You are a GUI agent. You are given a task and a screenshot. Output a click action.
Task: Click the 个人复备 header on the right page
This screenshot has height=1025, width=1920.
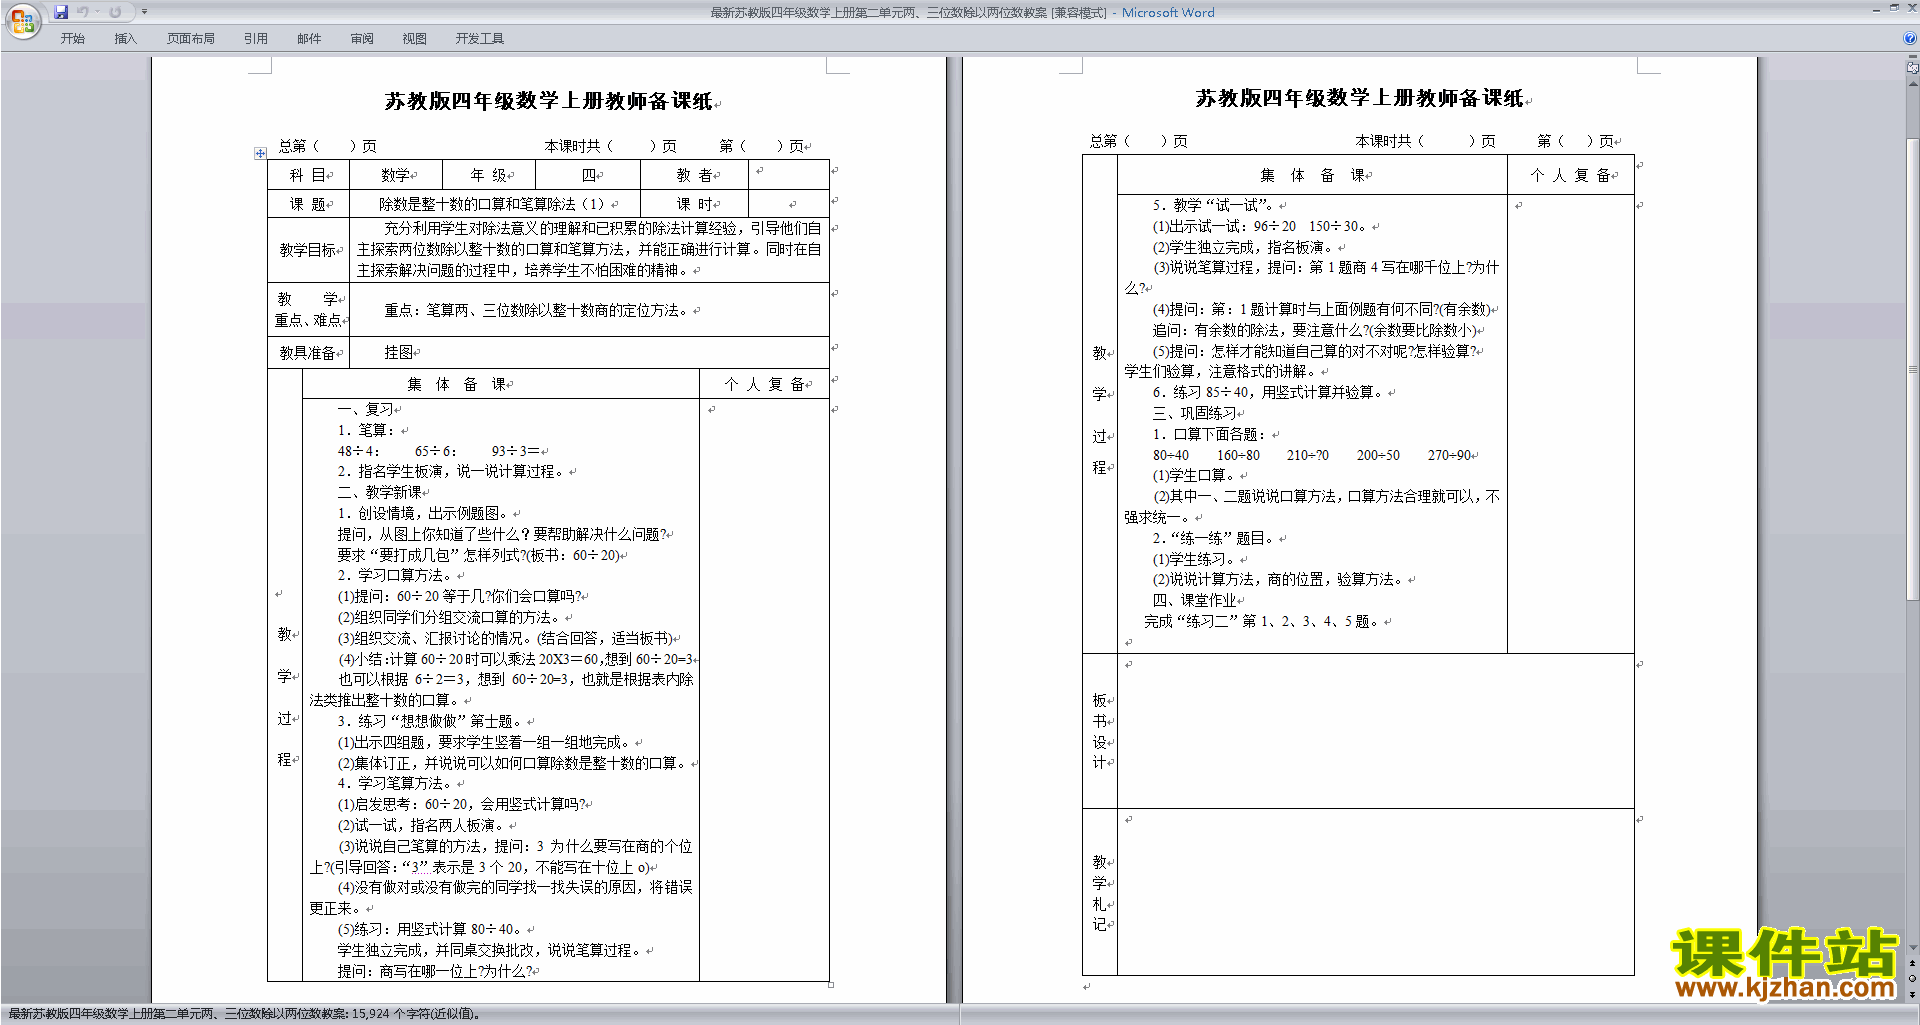pos(1570,175)
